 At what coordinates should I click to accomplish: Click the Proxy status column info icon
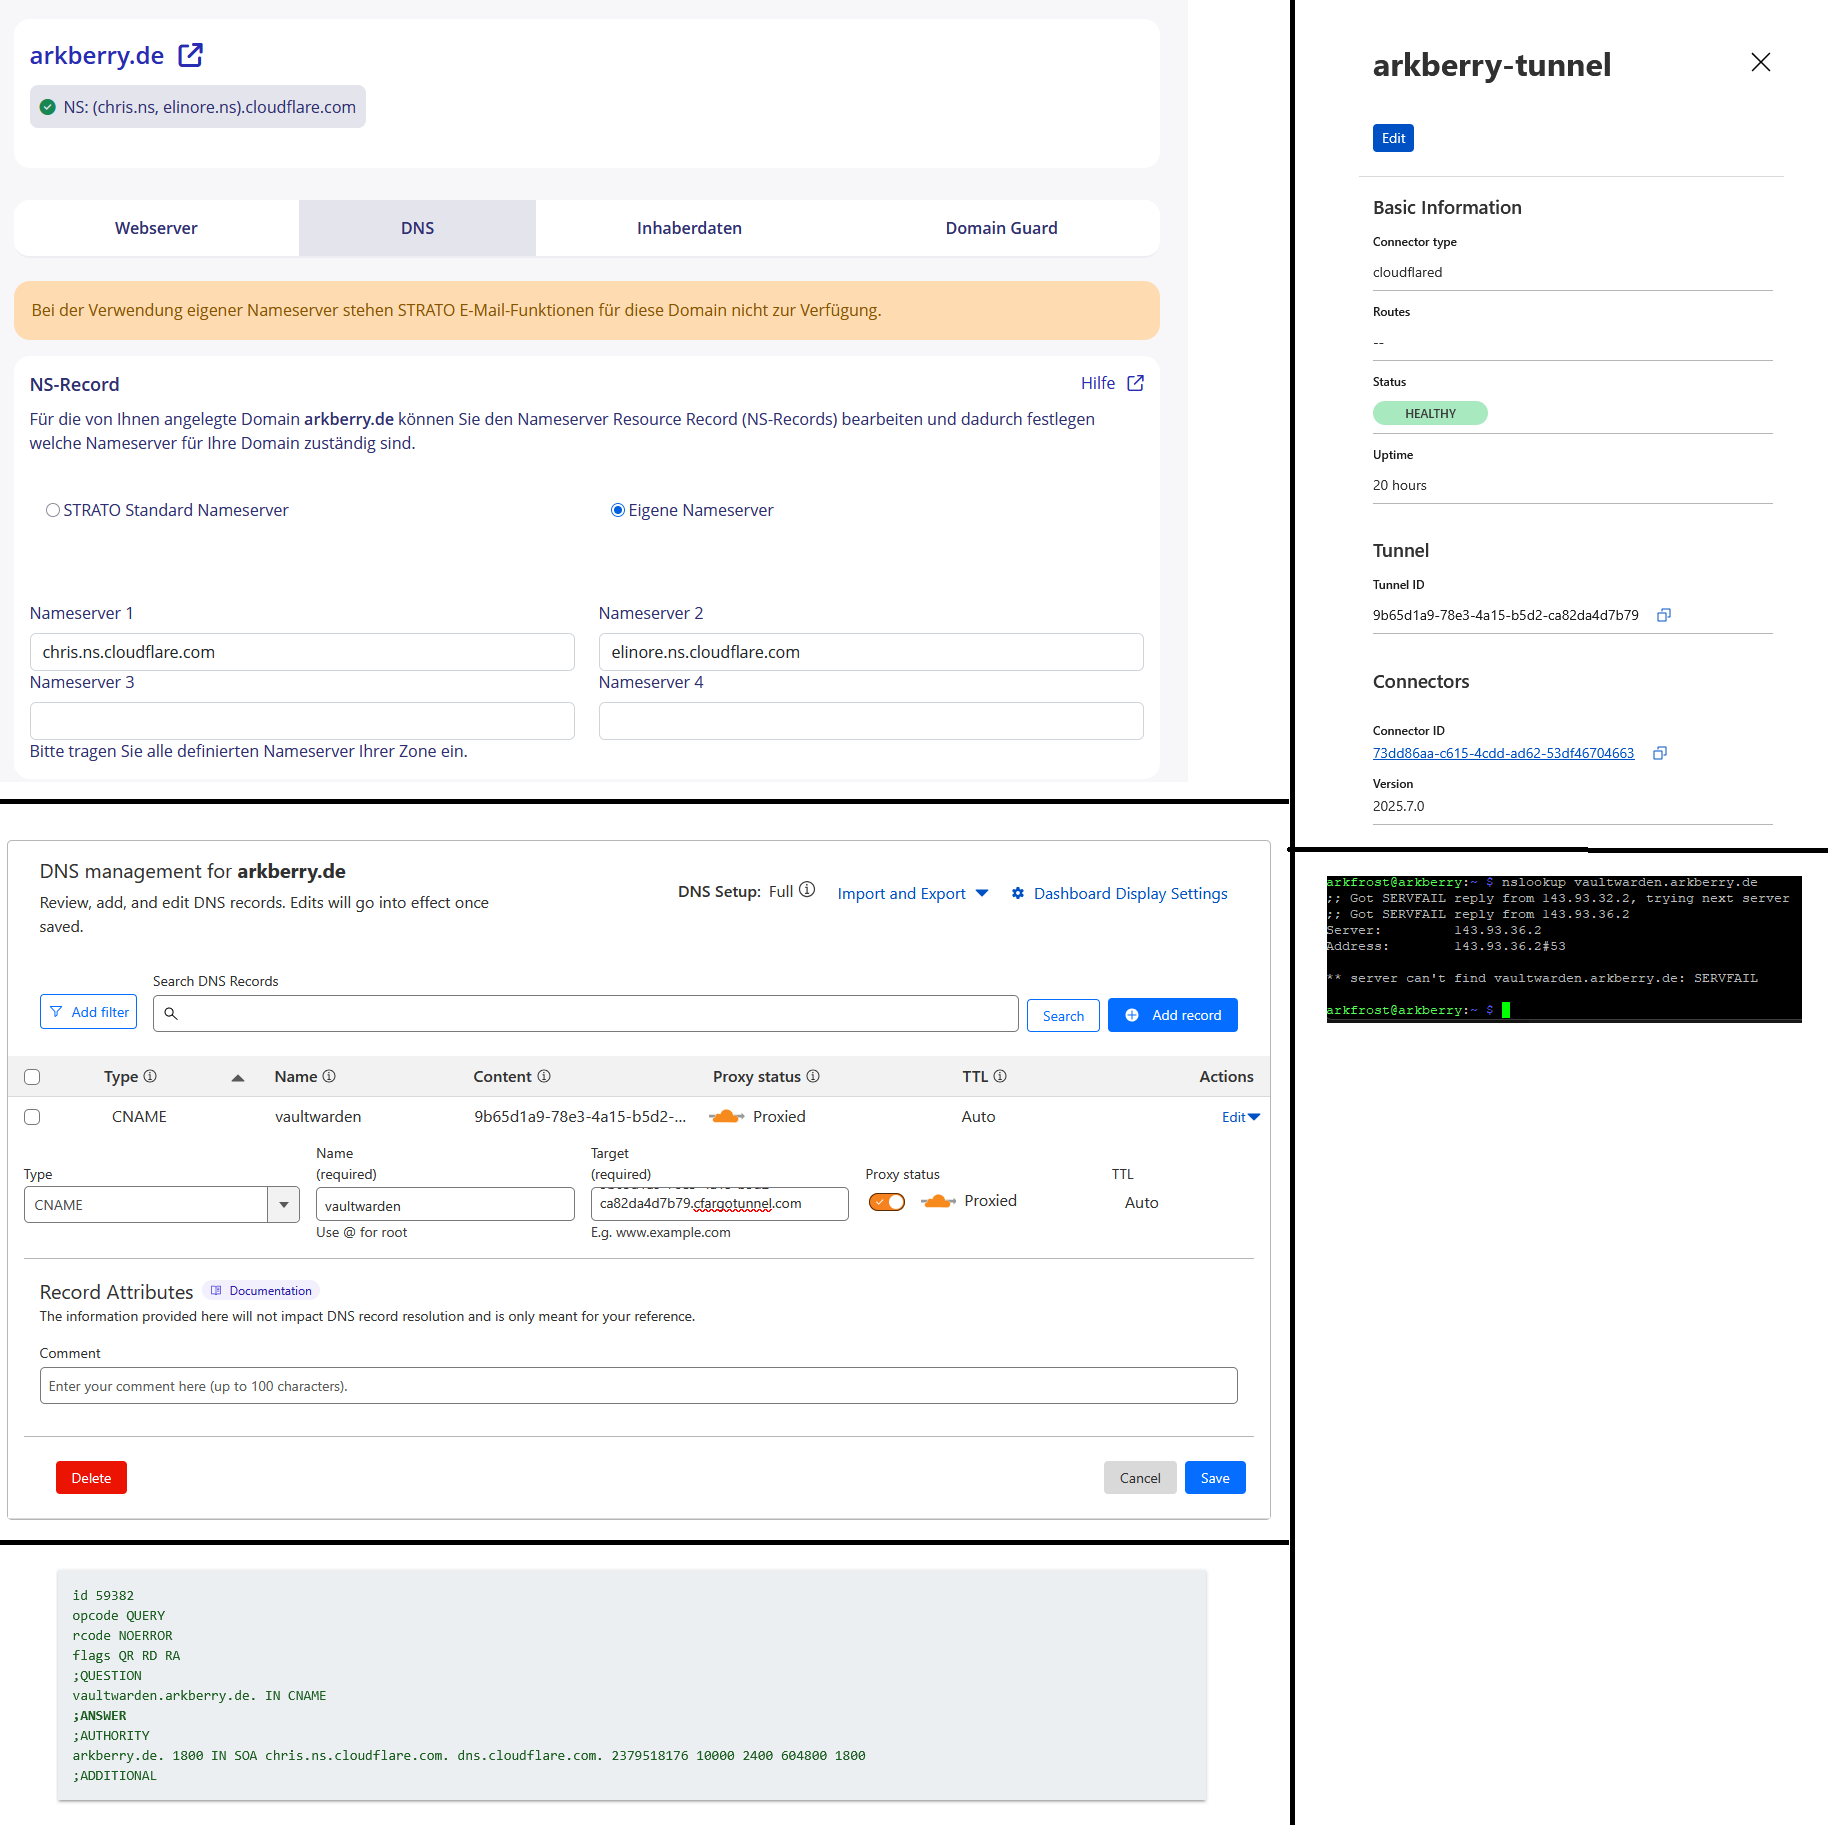point(813,1076)
